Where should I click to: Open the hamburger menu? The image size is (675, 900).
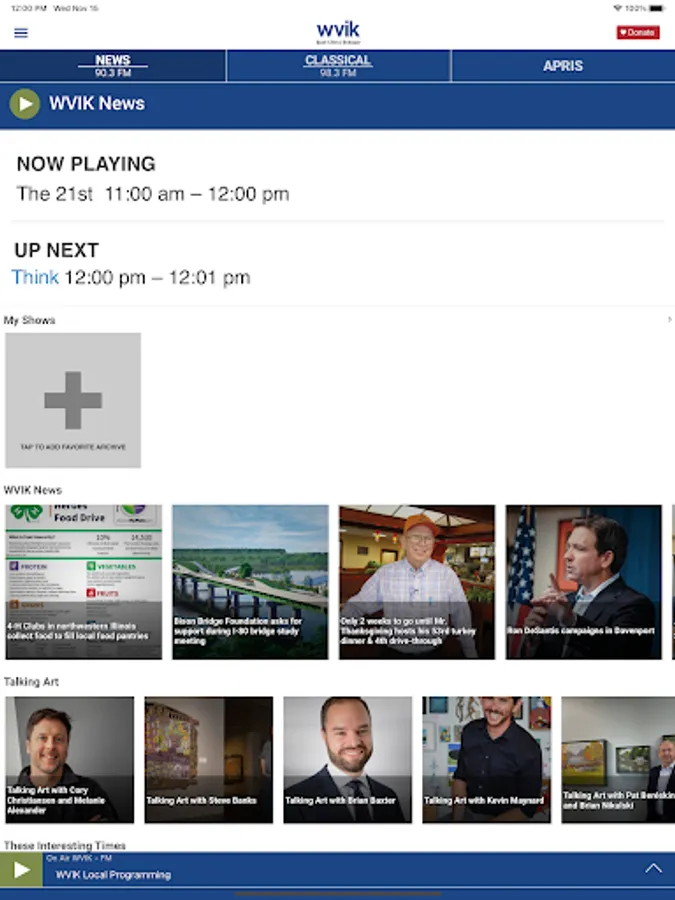coord(21,33)
